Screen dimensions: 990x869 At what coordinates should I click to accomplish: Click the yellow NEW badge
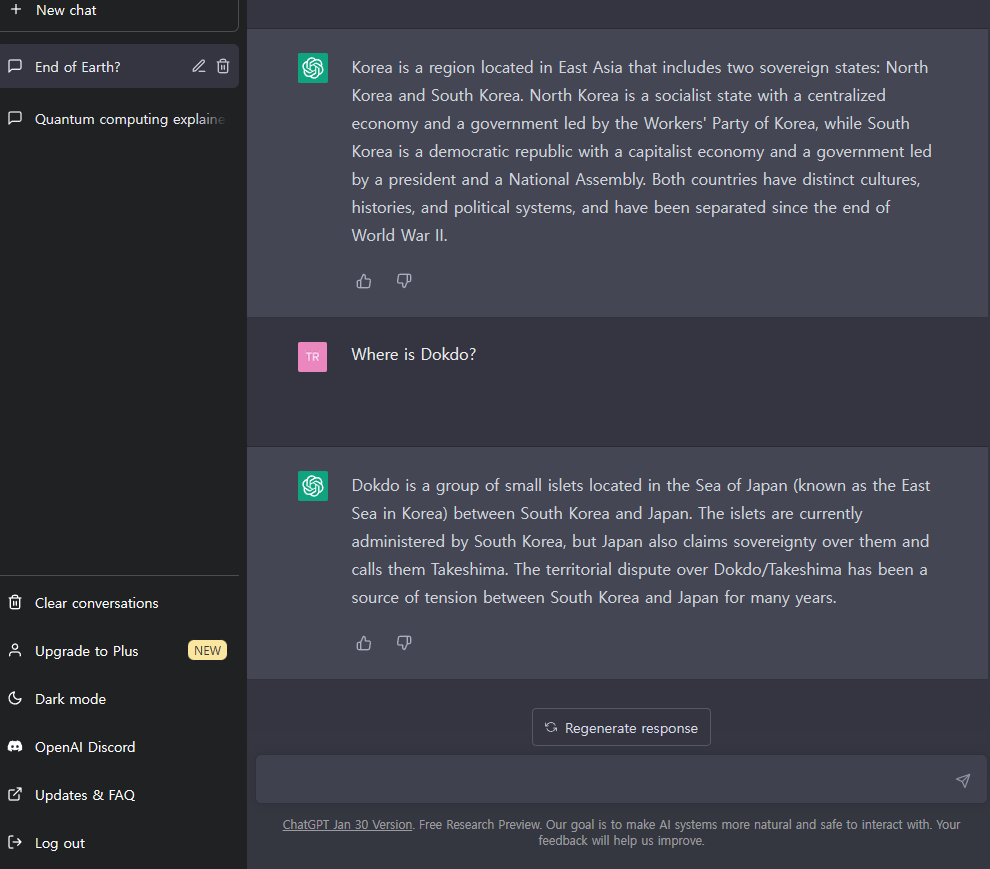pyautogui.click(x=207, y=650)
